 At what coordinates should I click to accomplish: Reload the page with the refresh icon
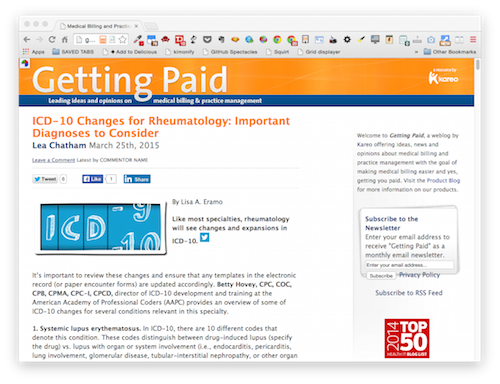52,40
